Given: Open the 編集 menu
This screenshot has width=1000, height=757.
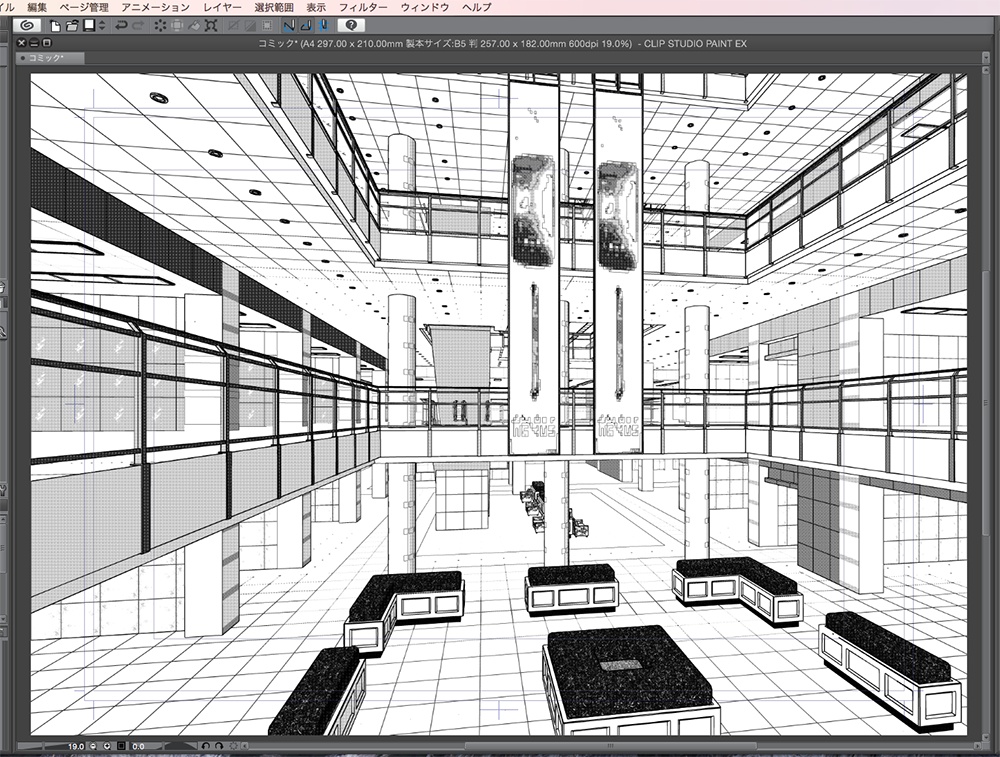Looking at the screenshot, I should pyautogui.click(x=37, y=8).
